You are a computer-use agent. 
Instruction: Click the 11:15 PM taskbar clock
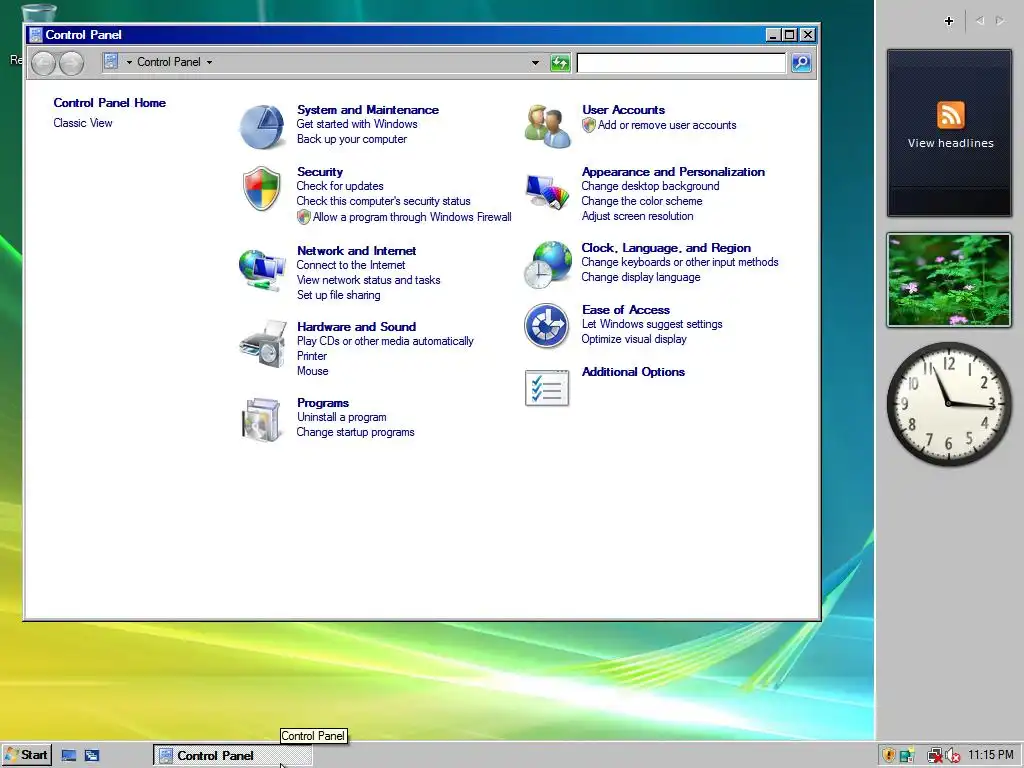pos(991,755)
